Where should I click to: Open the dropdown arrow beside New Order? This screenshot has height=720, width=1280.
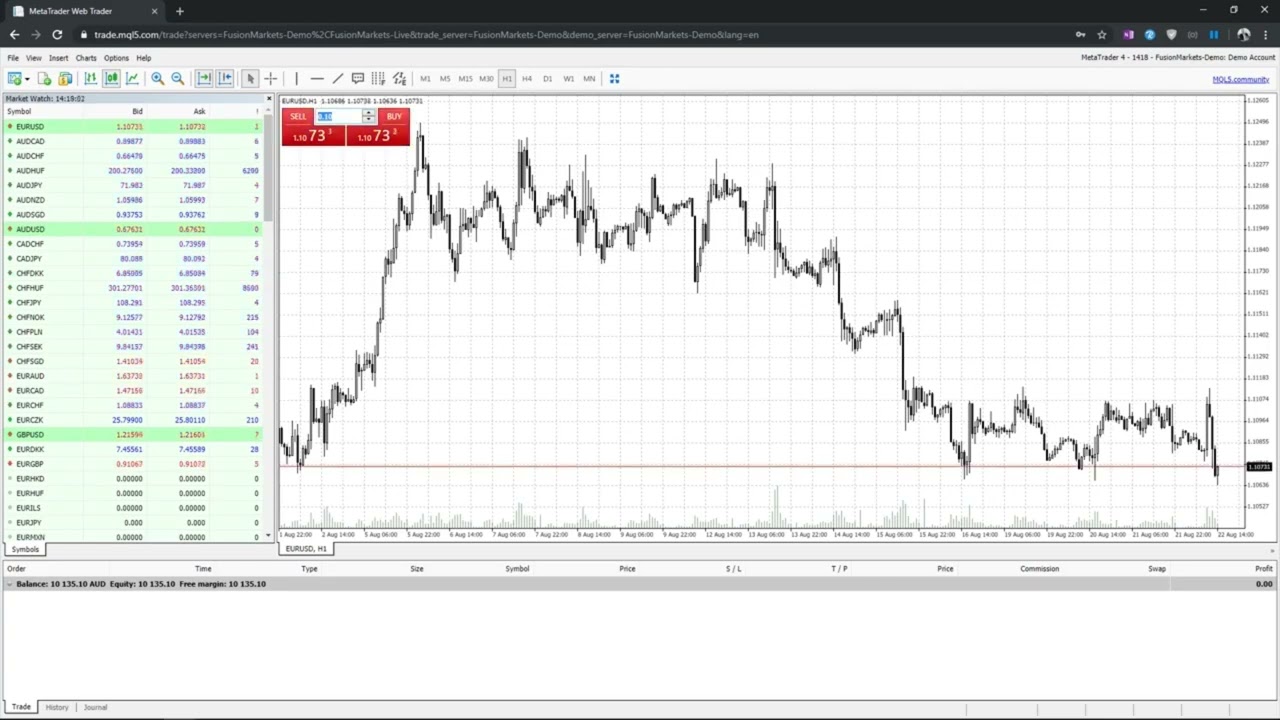pyautogui.click(x=27, y=78)
